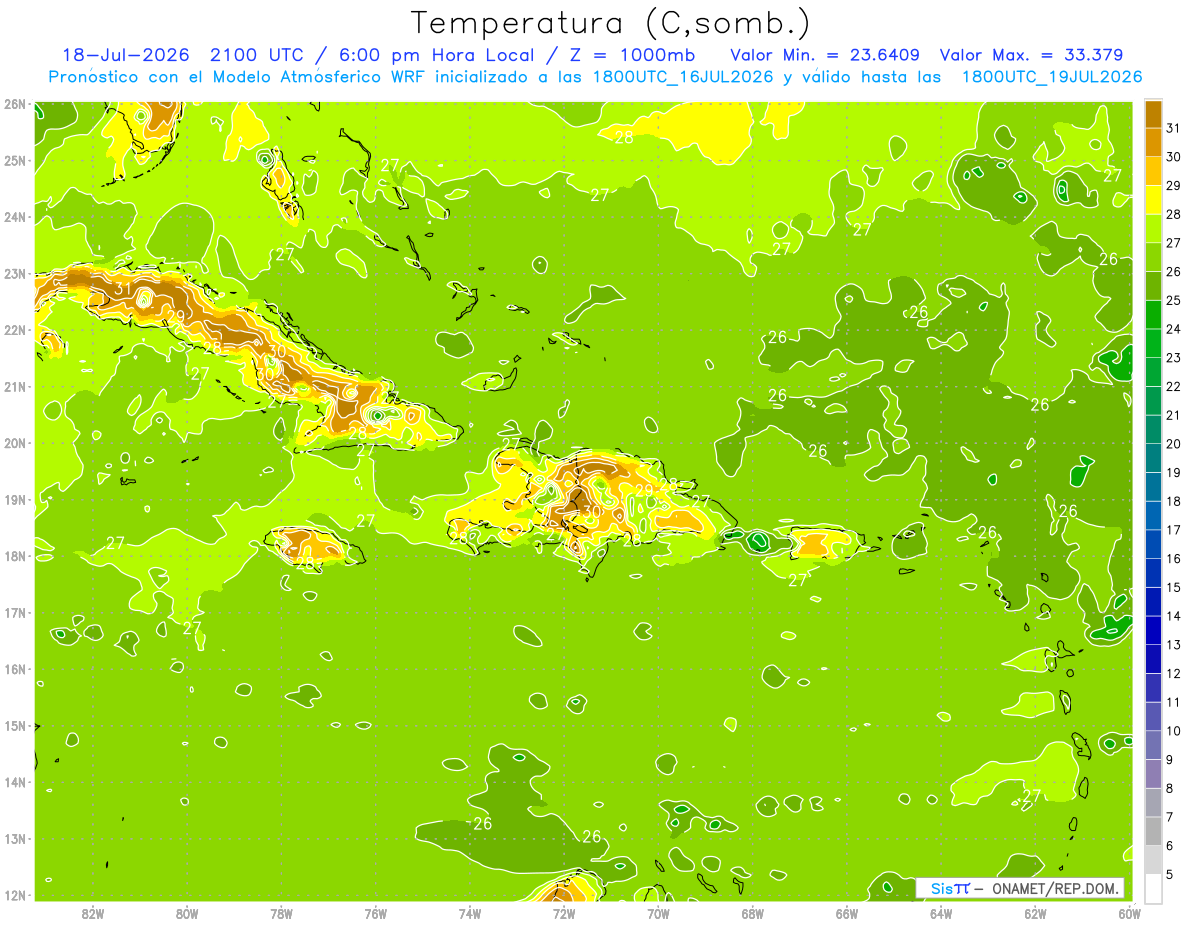The height and width of the screenshot is (927, 1200).
Task: Click the "62W" longitude axis label
Action: click(x=1035, y=913)
